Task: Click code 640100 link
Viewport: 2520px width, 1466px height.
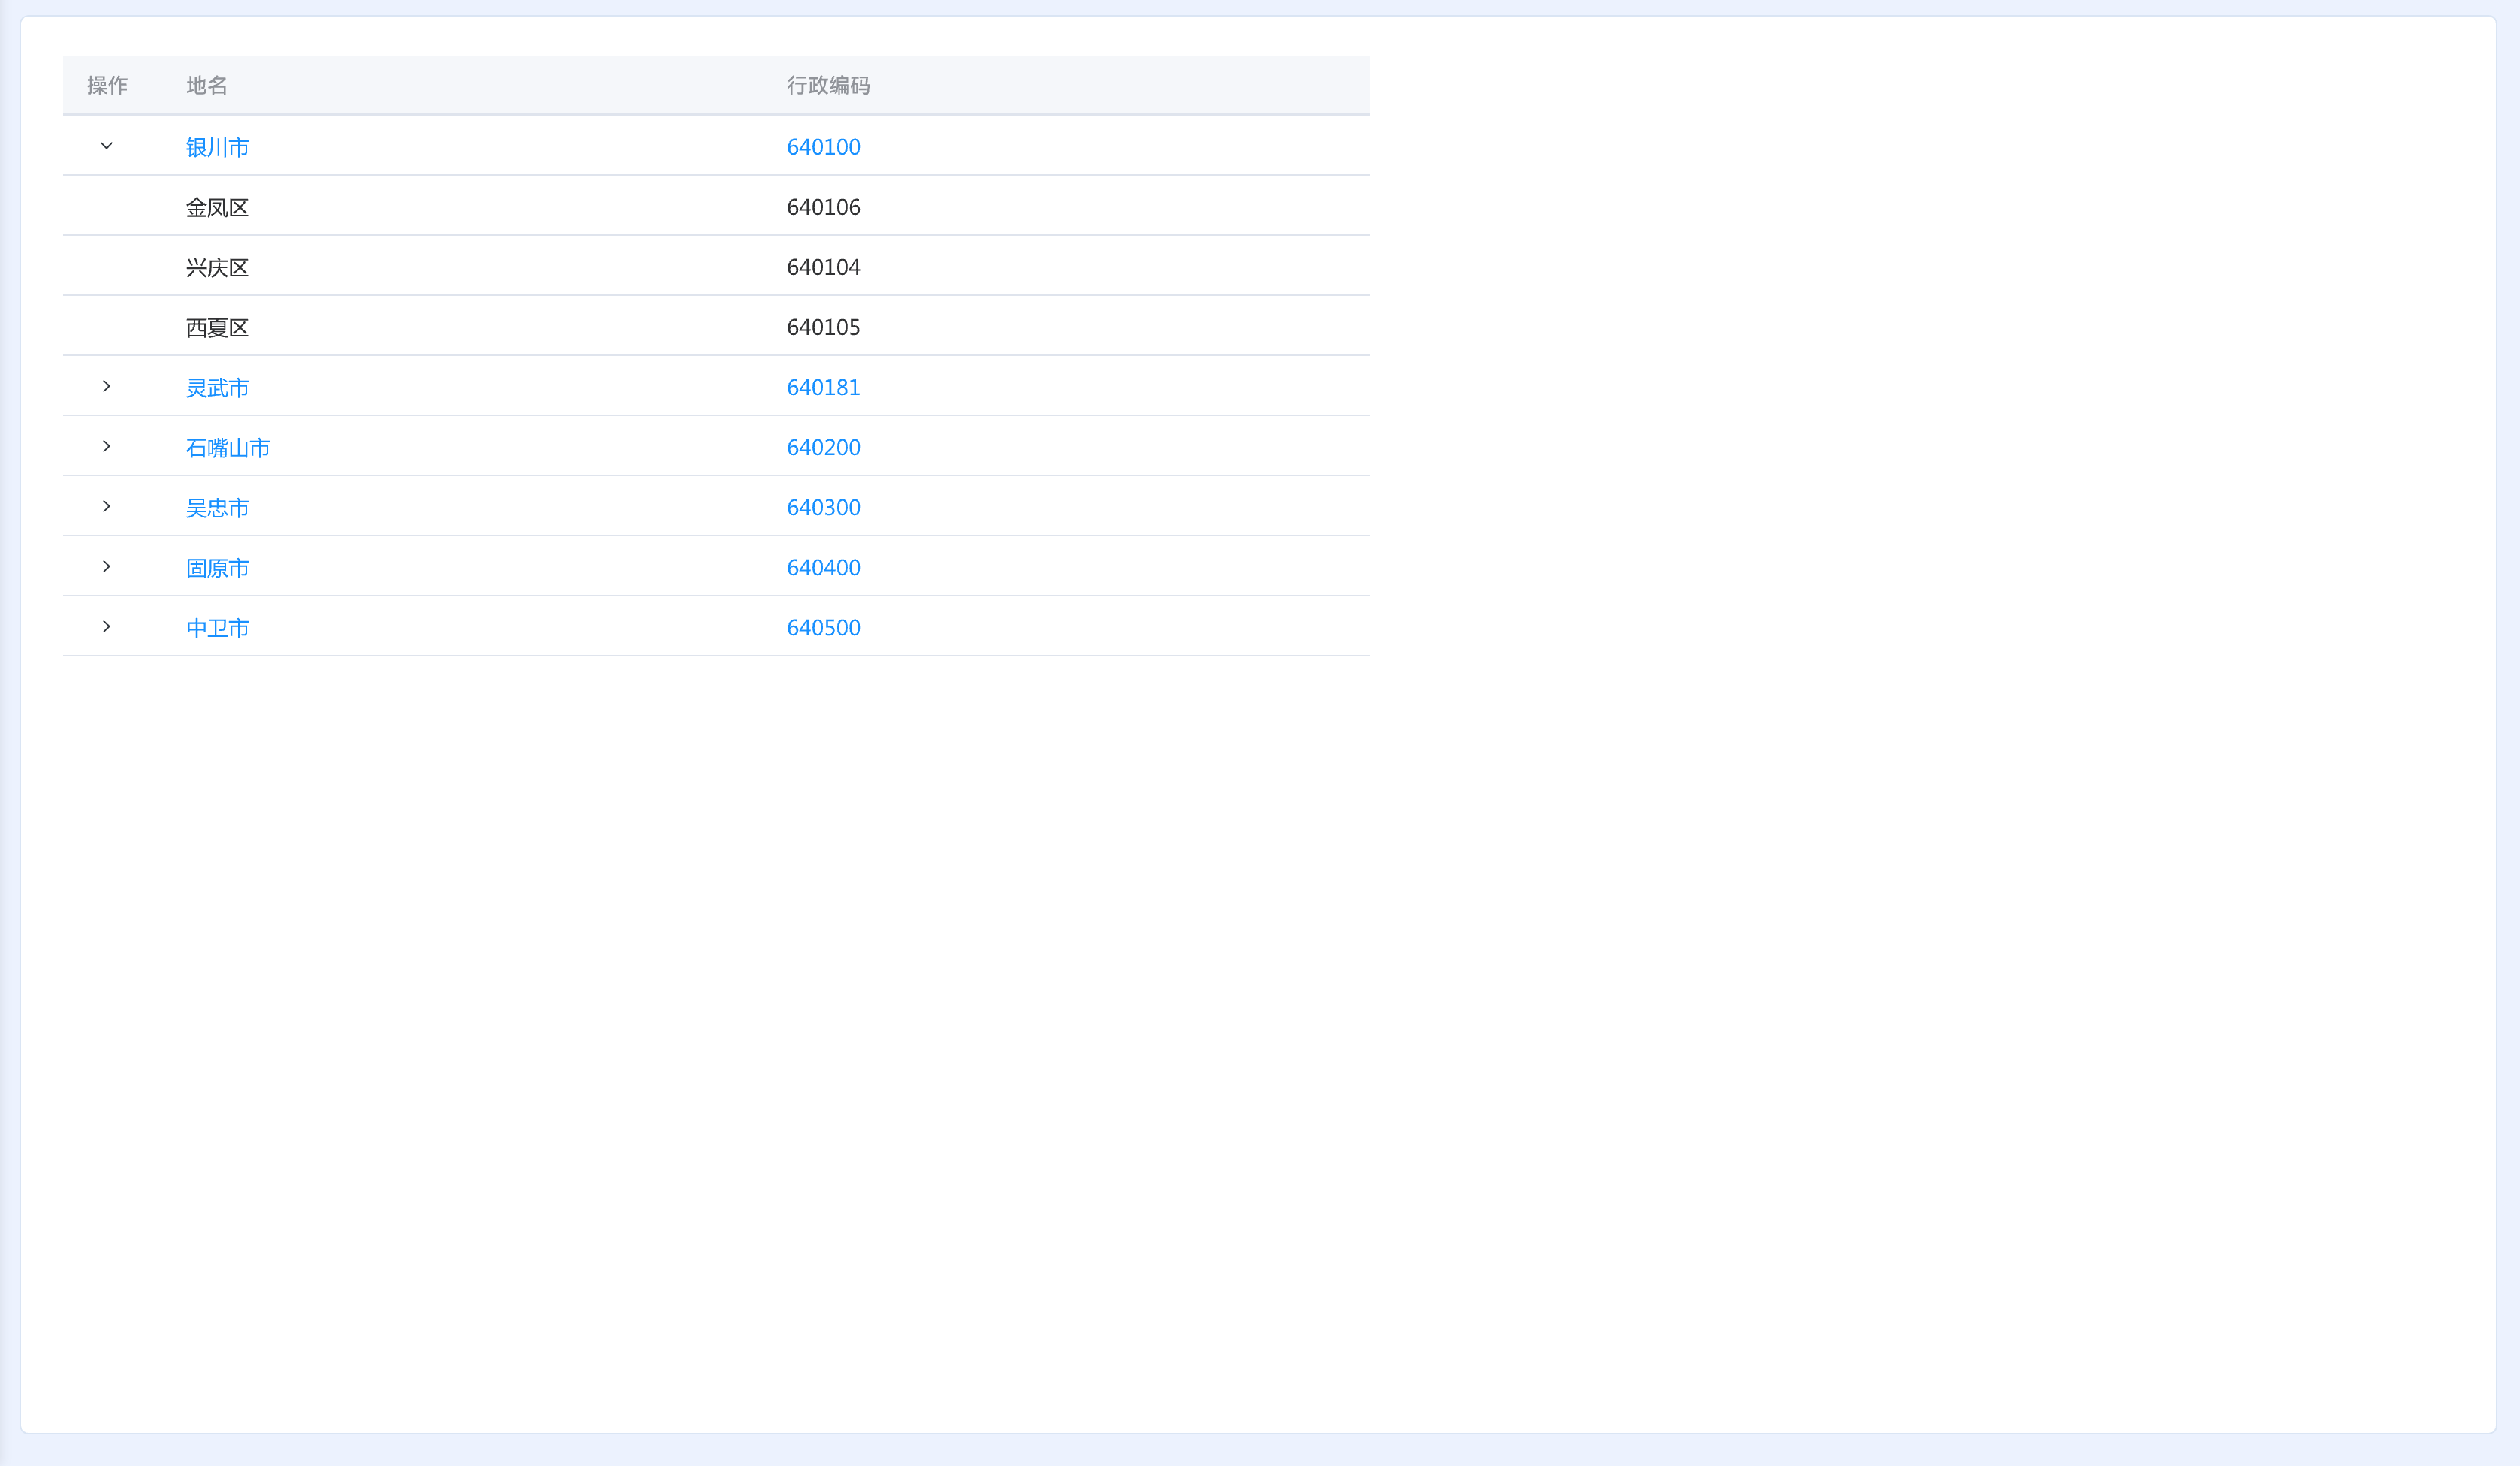Action: [823, 147]
